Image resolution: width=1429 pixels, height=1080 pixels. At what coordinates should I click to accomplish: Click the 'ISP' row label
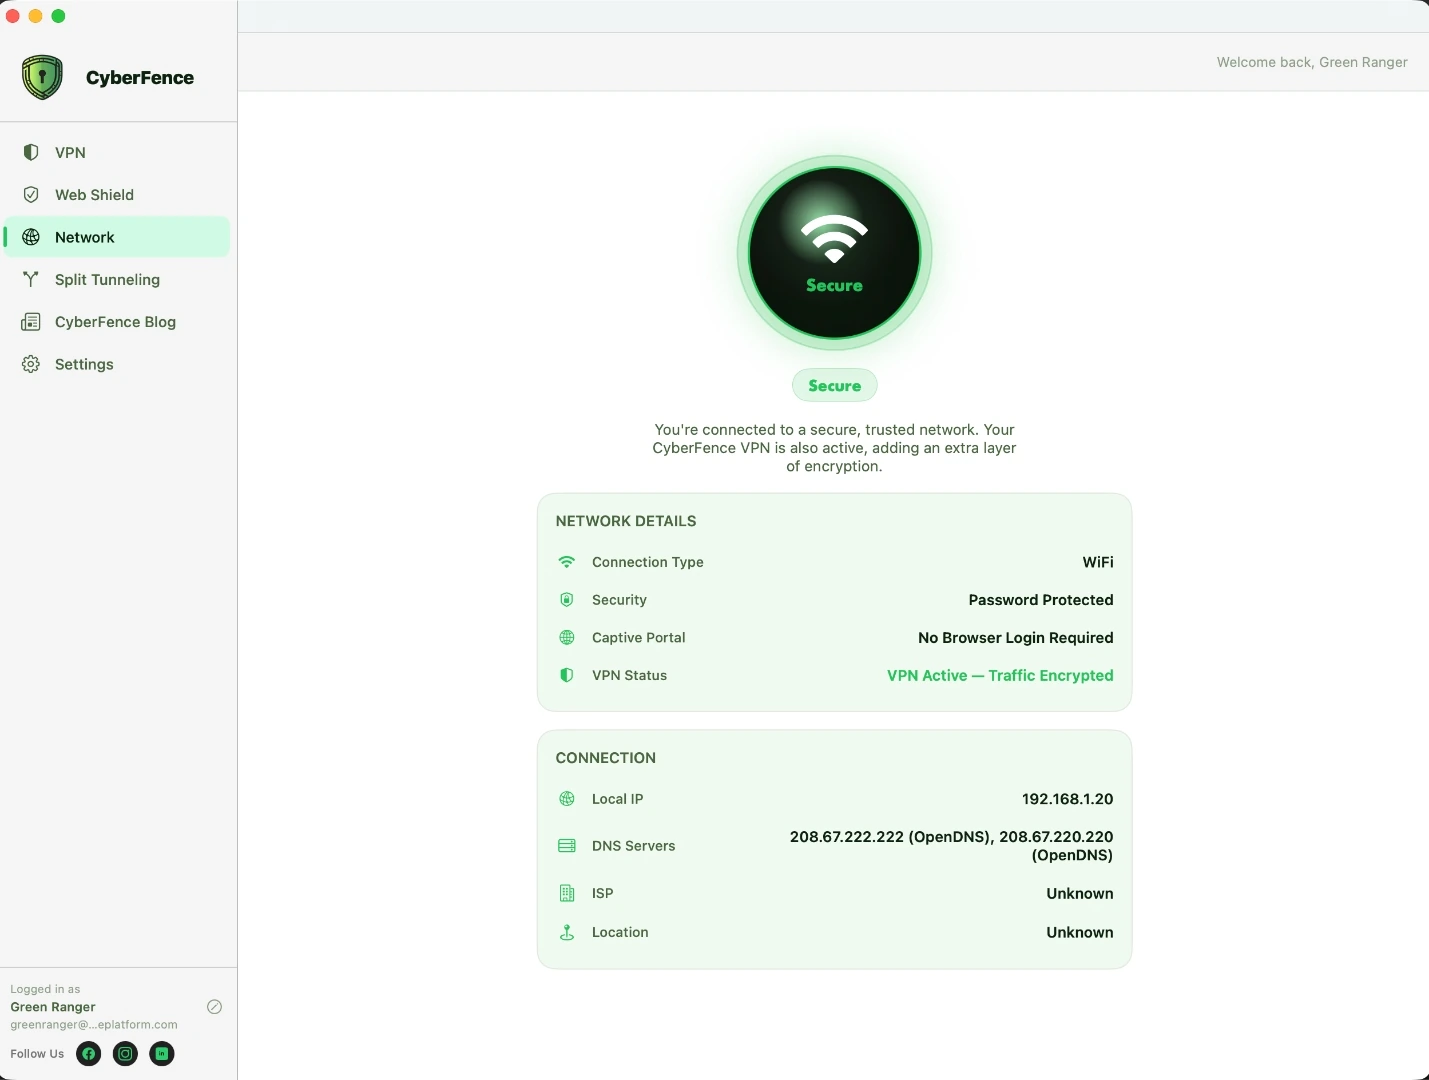pos(602,893)
